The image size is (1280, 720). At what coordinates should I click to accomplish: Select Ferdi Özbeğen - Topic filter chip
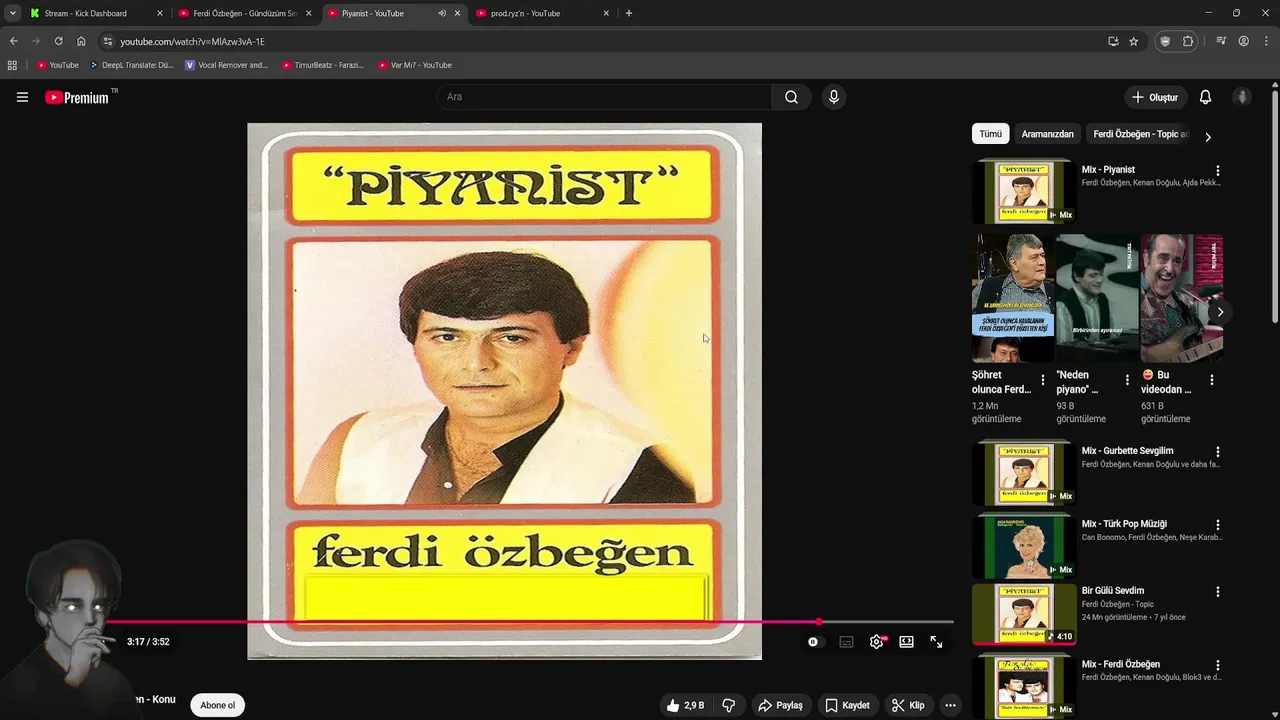(1140, 134)
